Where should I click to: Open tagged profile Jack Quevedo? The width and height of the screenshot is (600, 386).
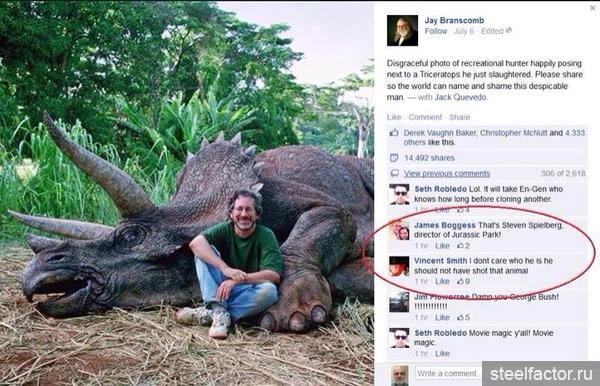click(460, 97)
